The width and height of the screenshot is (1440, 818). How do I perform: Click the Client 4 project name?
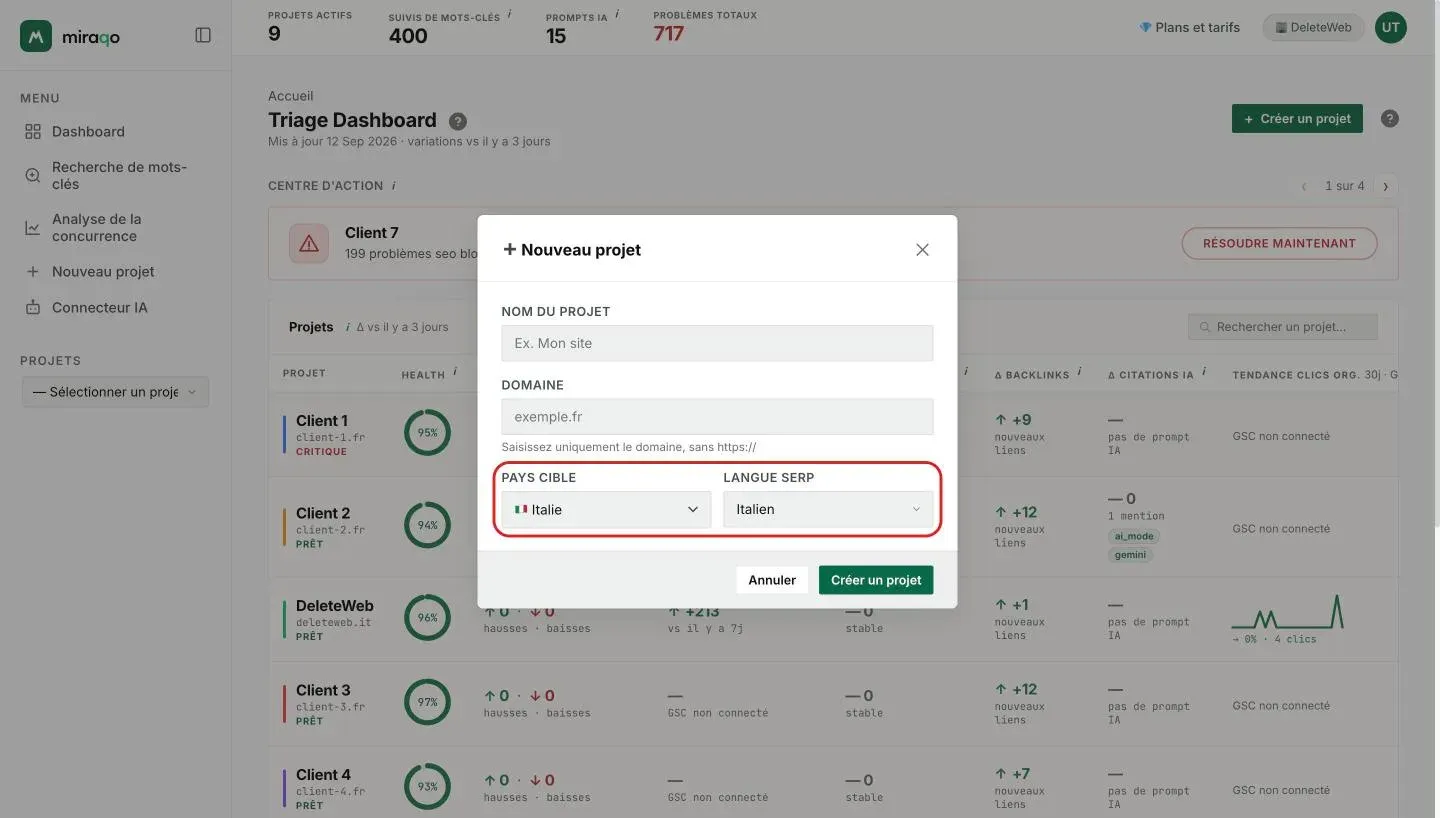pos(323,775)
